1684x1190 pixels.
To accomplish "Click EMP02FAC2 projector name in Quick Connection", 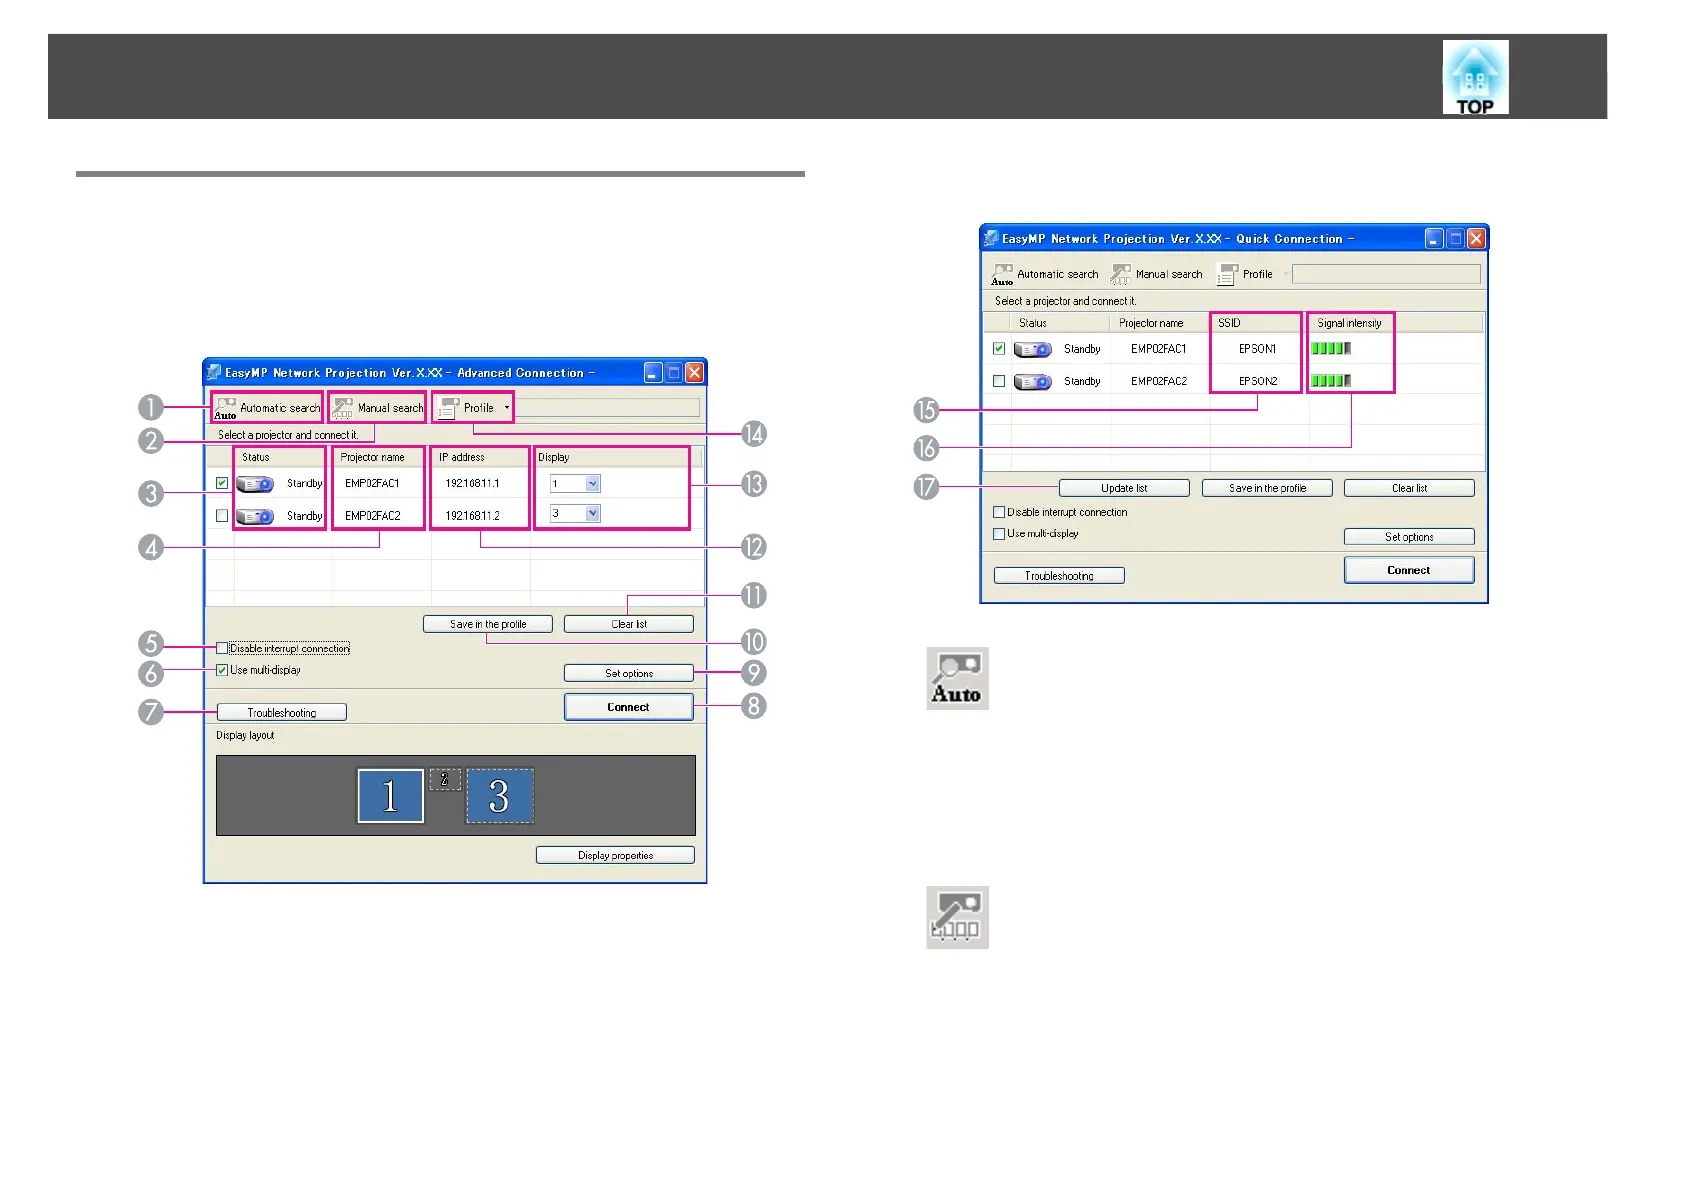I will click(1159, 381).
